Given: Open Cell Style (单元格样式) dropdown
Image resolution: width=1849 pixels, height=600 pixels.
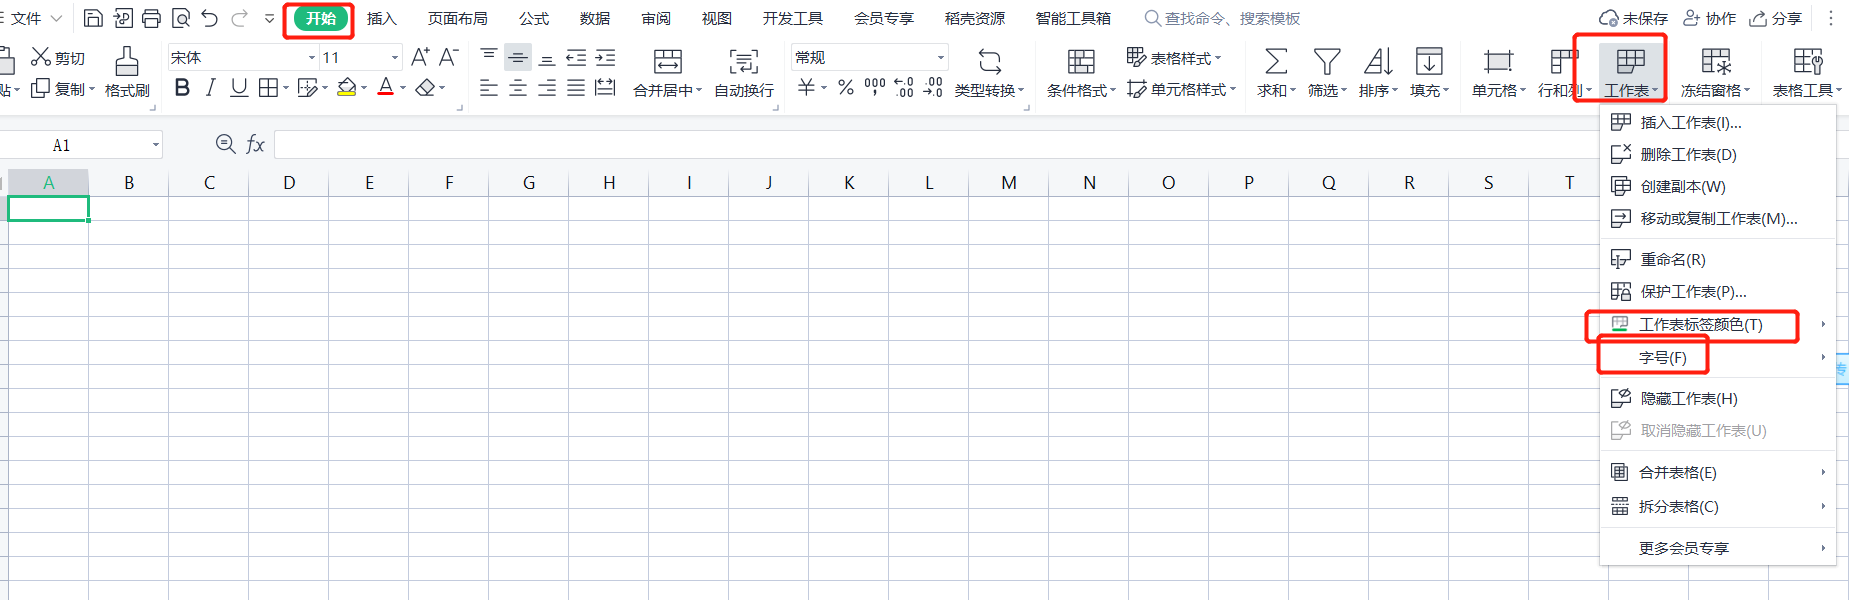Looking at the screenshot, I should (x=1182, y=89).
